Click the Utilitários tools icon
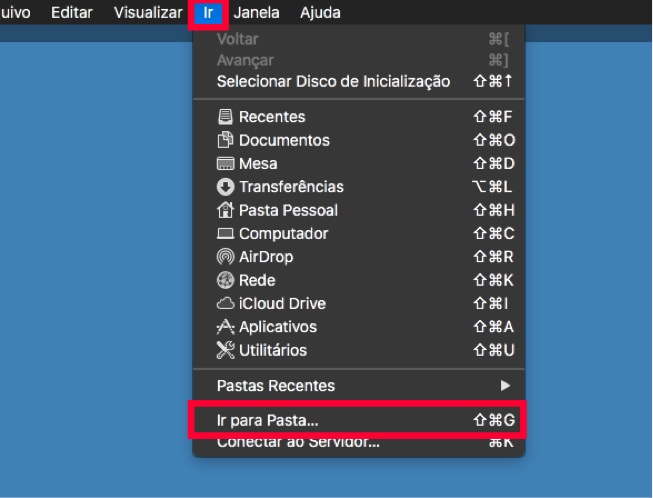Screen dimensions: 653x498 (x=225, y=350)
